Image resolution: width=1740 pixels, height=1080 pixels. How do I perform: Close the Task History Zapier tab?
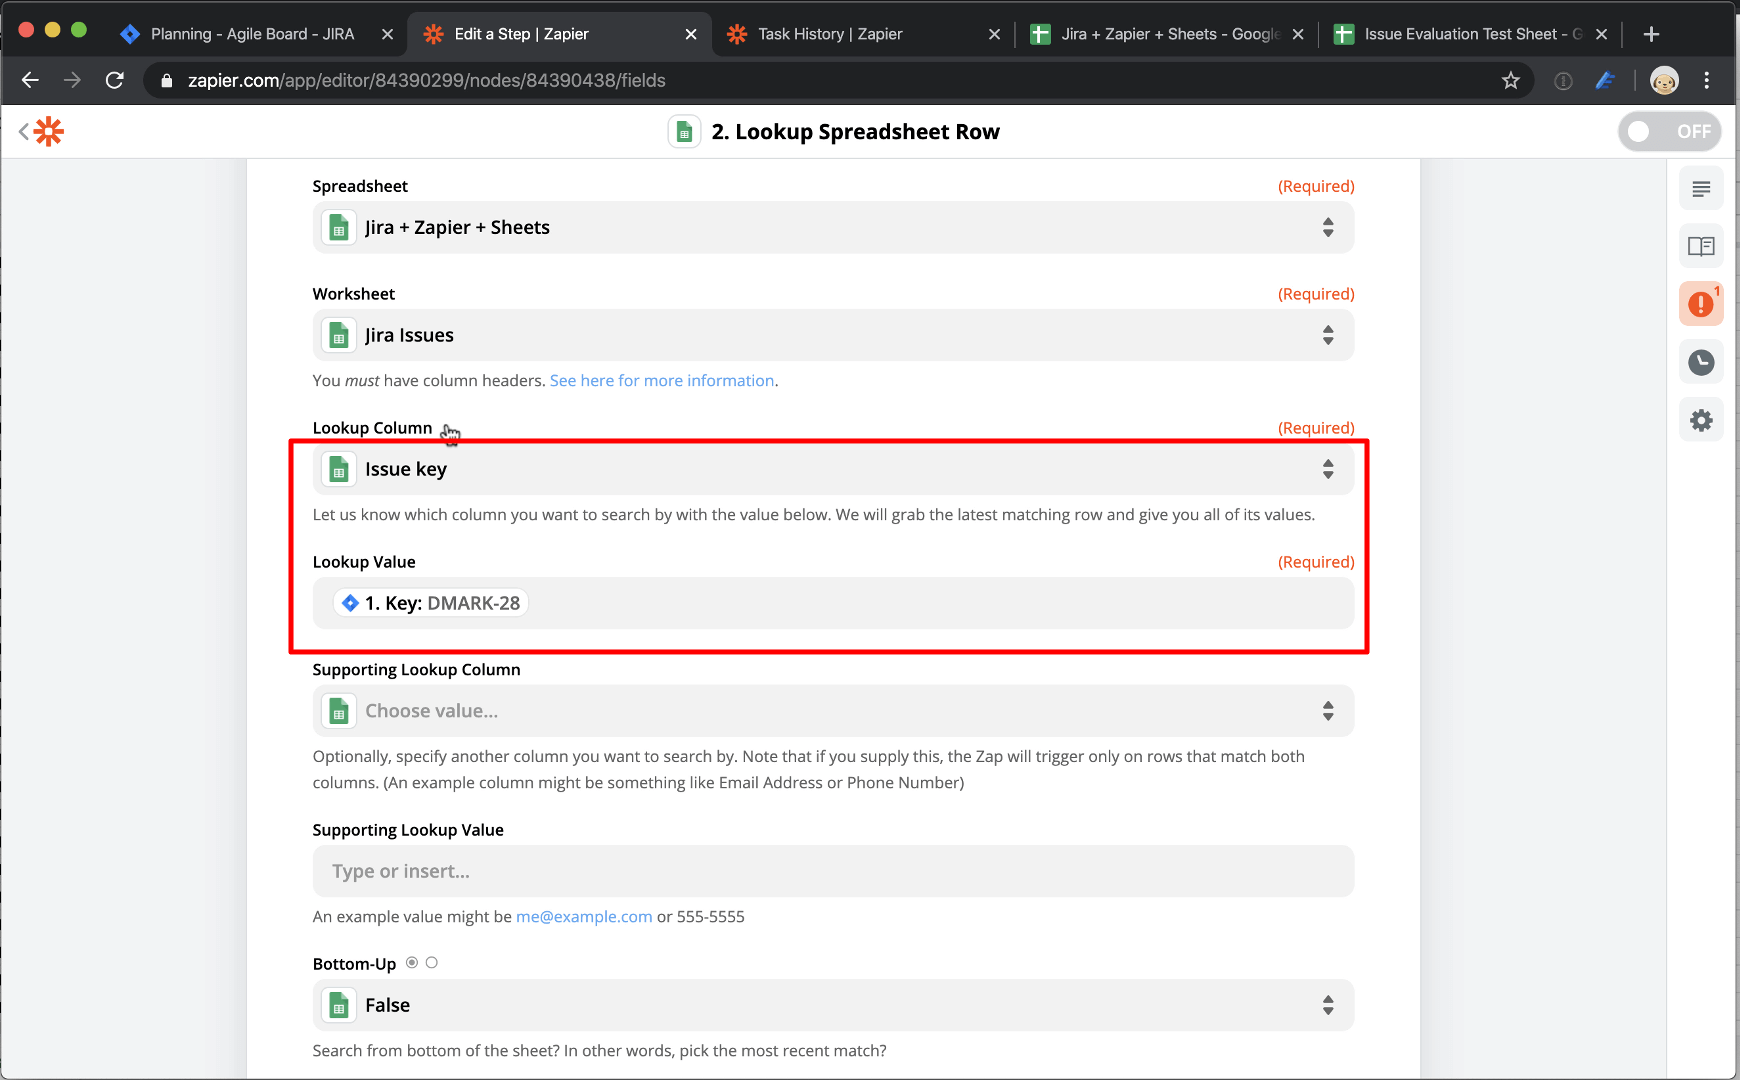point(994,34)
